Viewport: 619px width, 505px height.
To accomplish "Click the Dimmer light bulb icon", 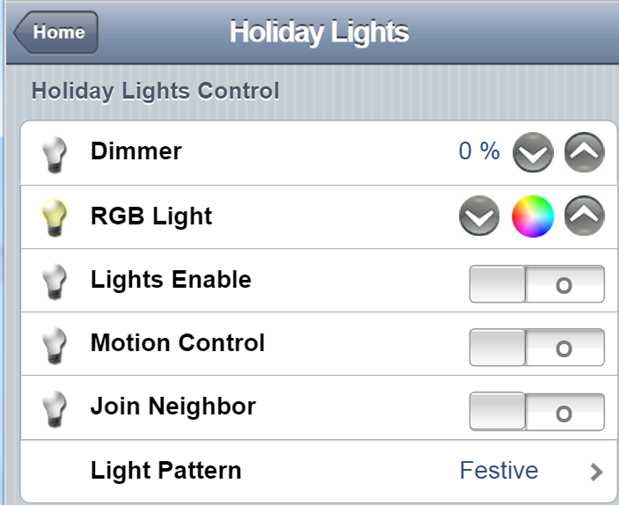I will click(54, 154).
